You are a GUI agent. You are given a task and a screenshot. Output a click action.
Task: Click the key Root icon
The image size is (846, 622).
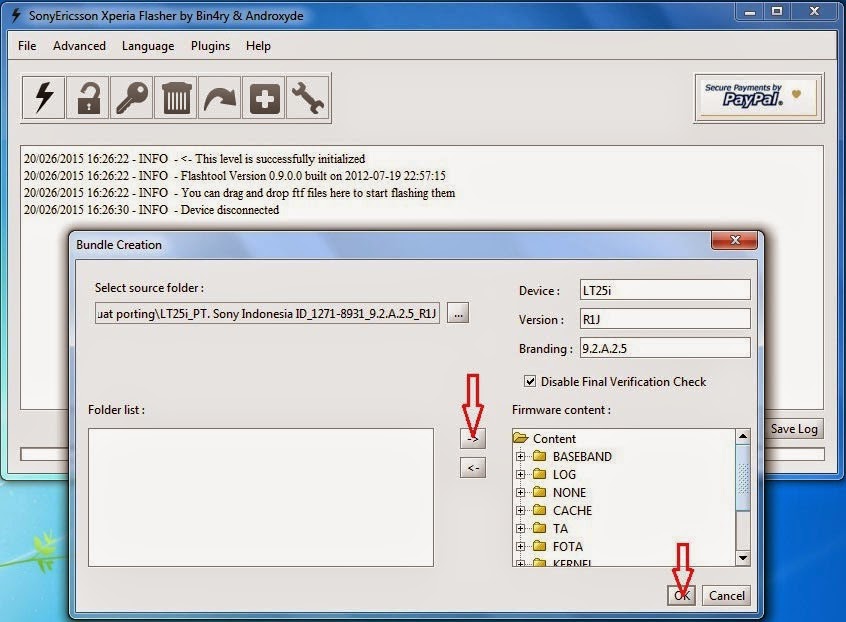coord(132,98)
